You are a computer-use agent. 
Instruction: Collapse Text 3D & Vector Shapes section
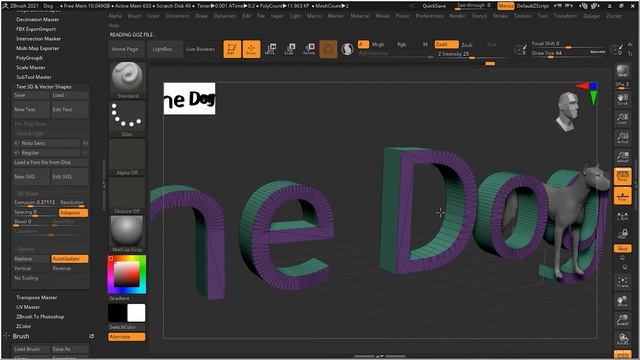(44, 87)
